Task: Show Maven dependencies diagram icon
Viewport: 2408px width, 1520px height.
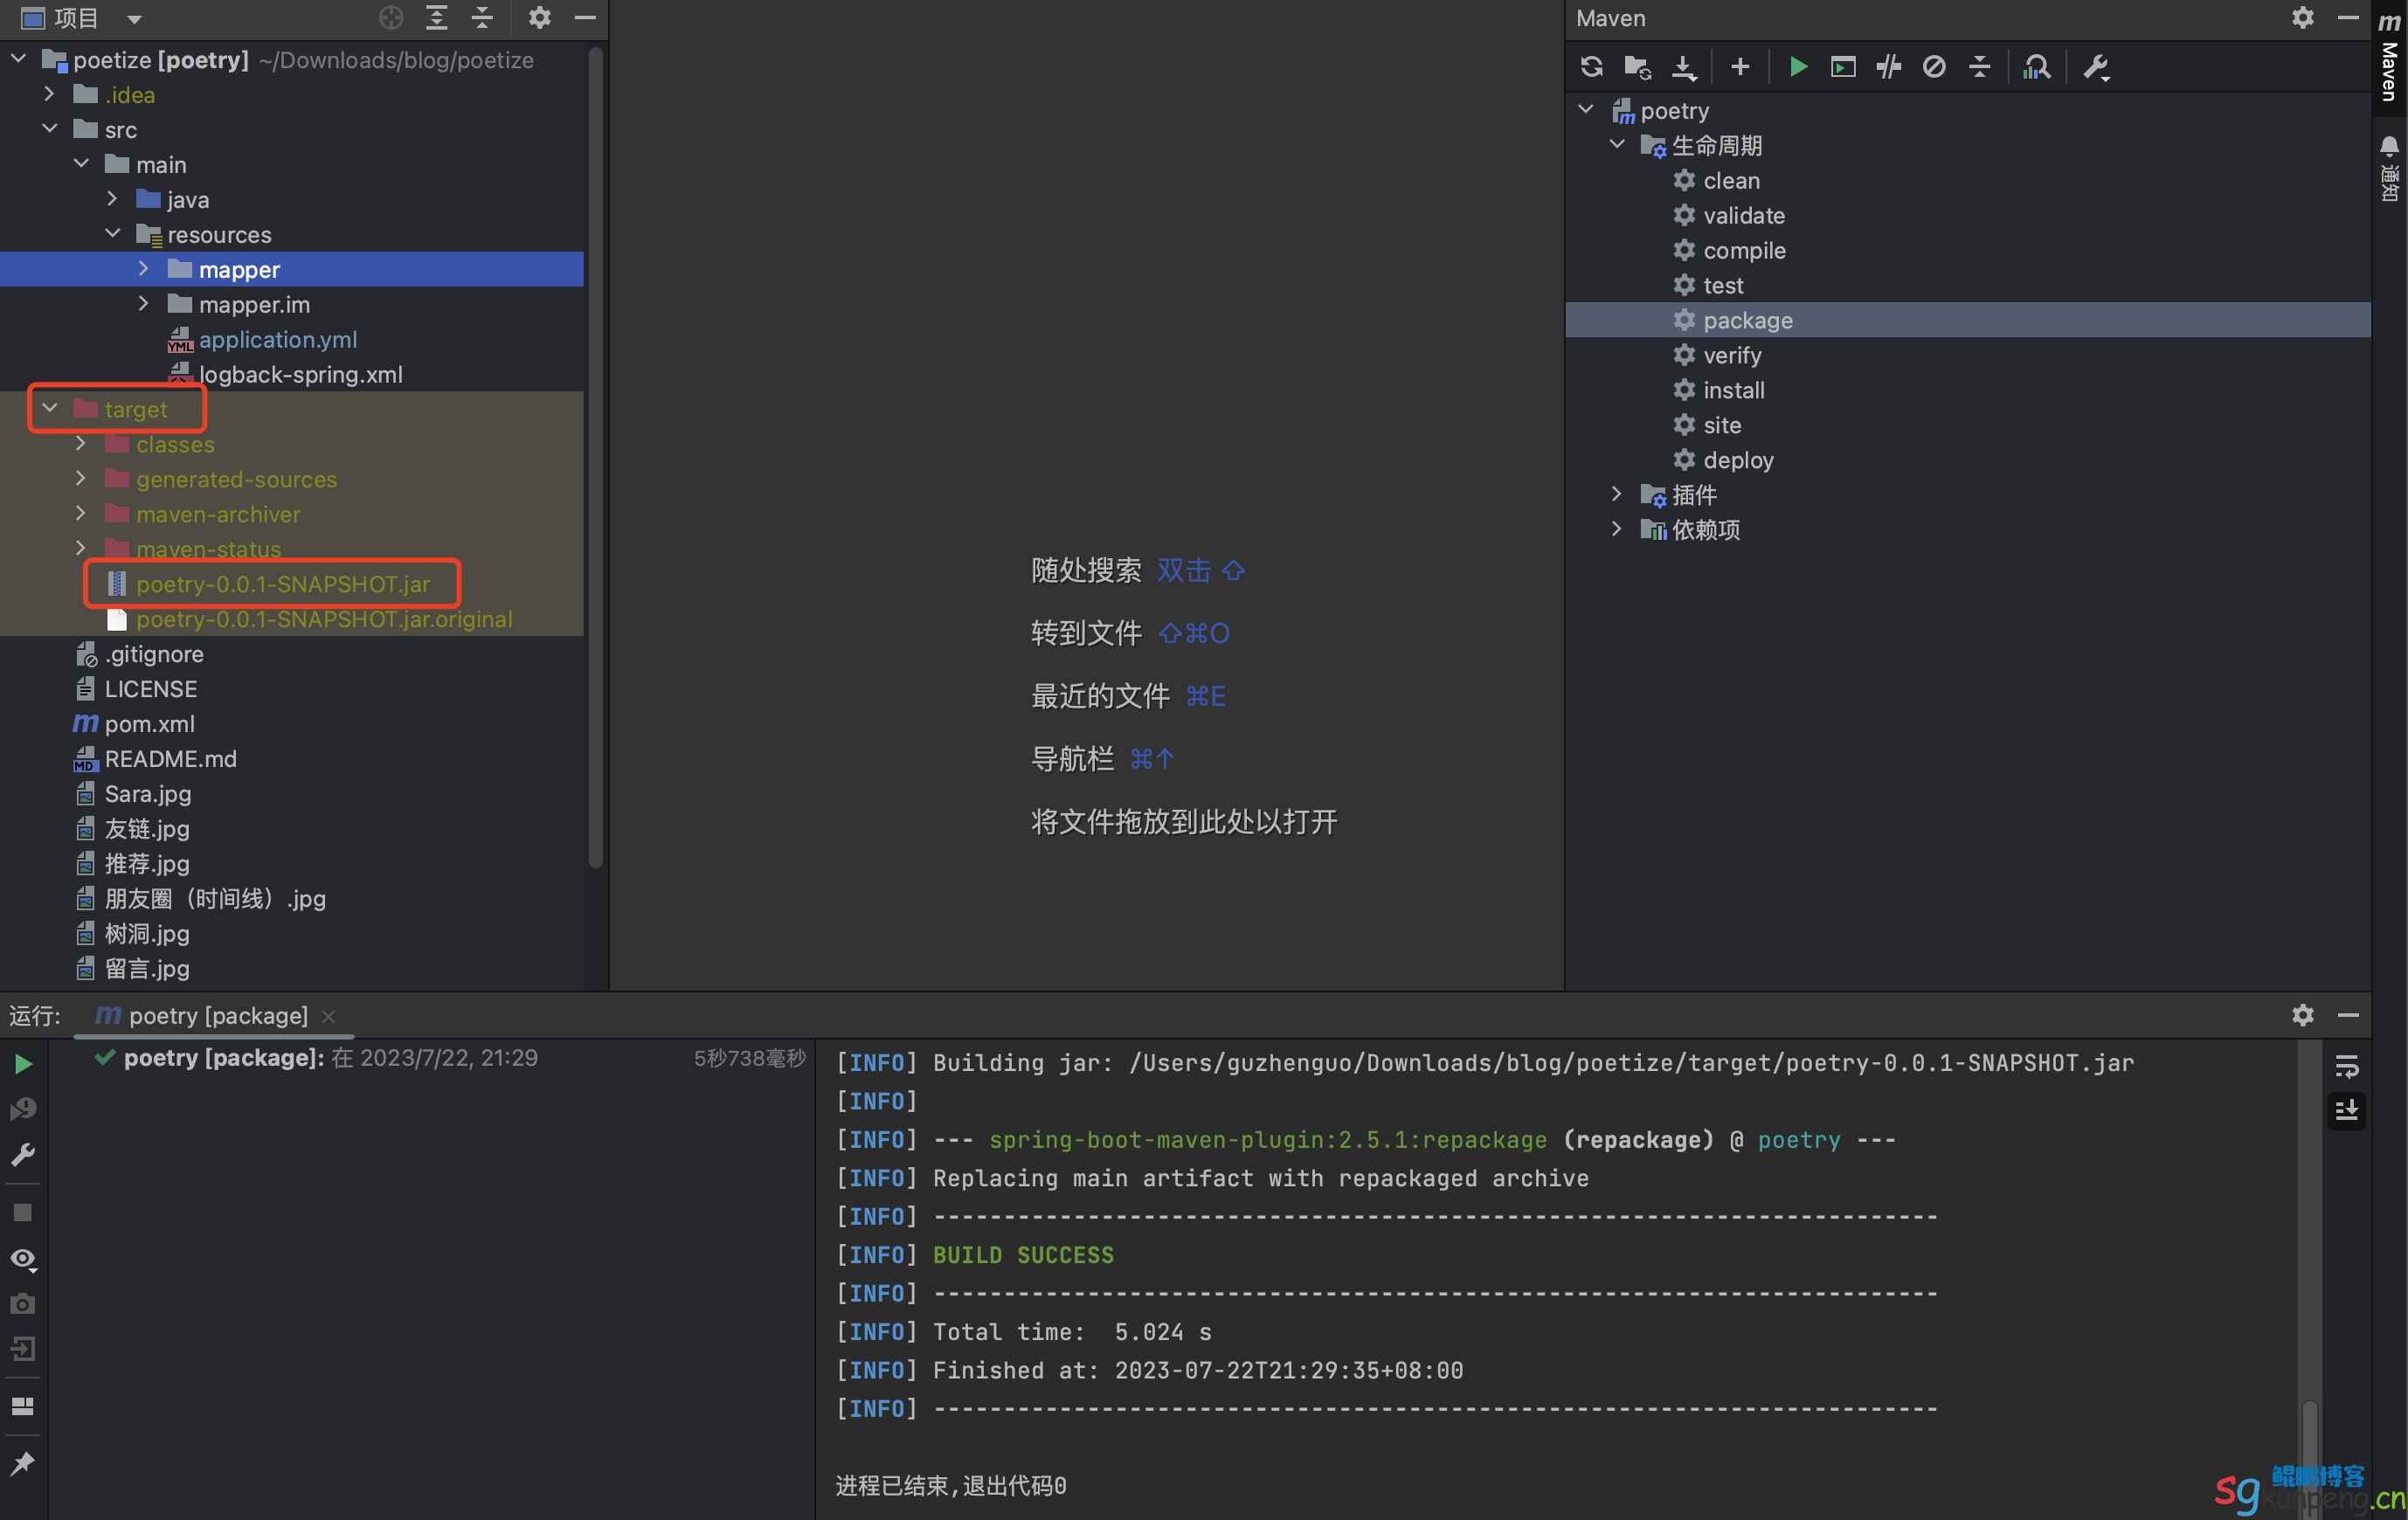Action: point(2037,67)
